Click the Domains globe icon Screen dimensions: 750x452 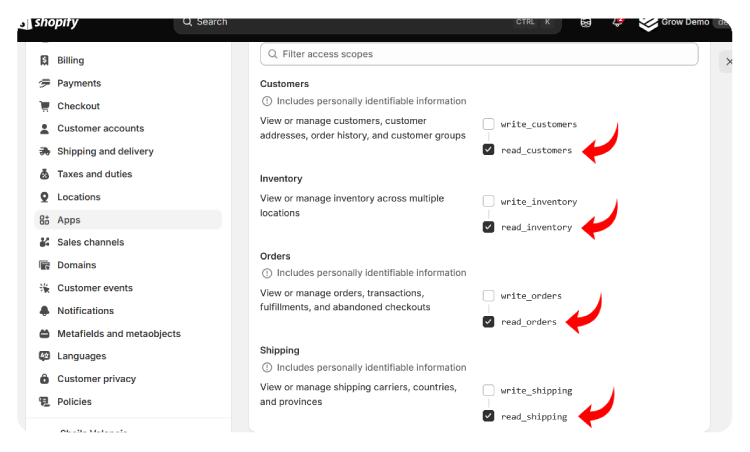[x=44, y=265]
